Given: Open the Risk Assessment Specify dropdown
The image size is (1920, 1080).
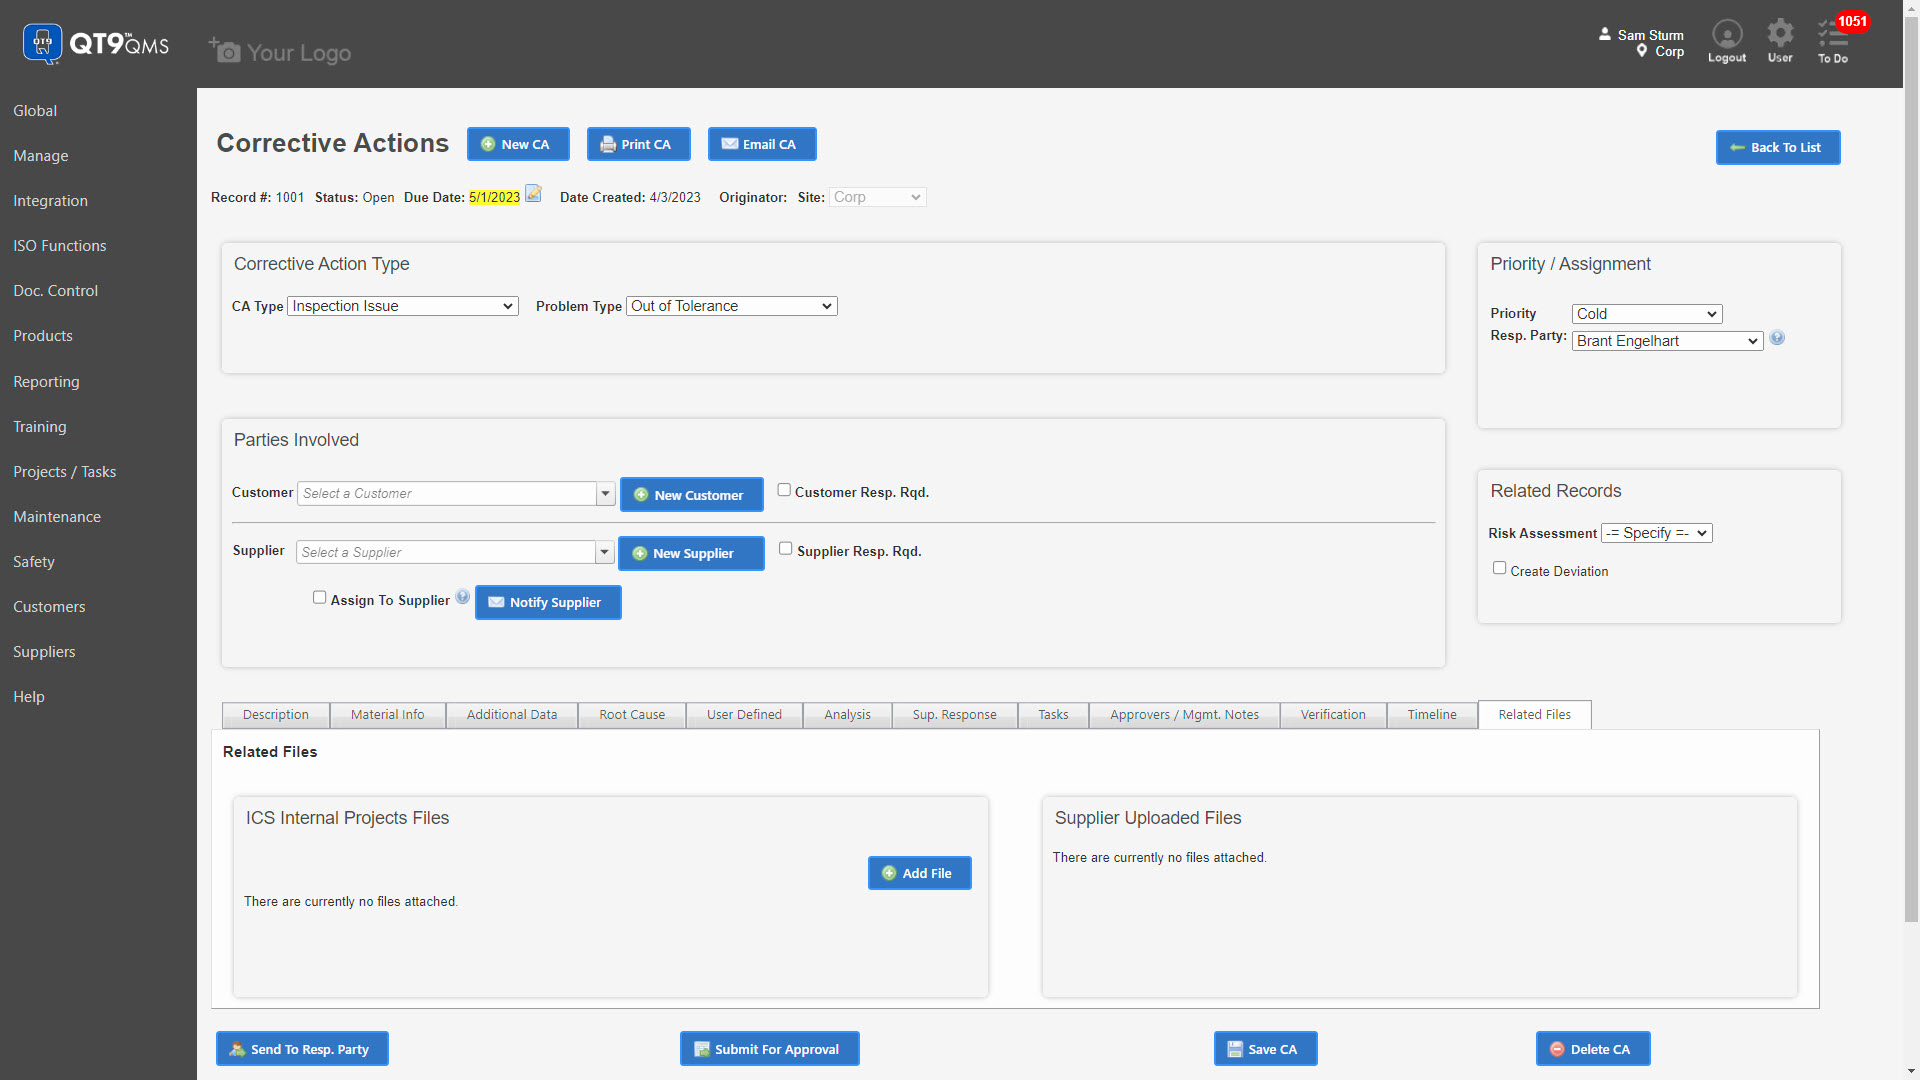Looking at the screenshot, I should [1656, 533].
